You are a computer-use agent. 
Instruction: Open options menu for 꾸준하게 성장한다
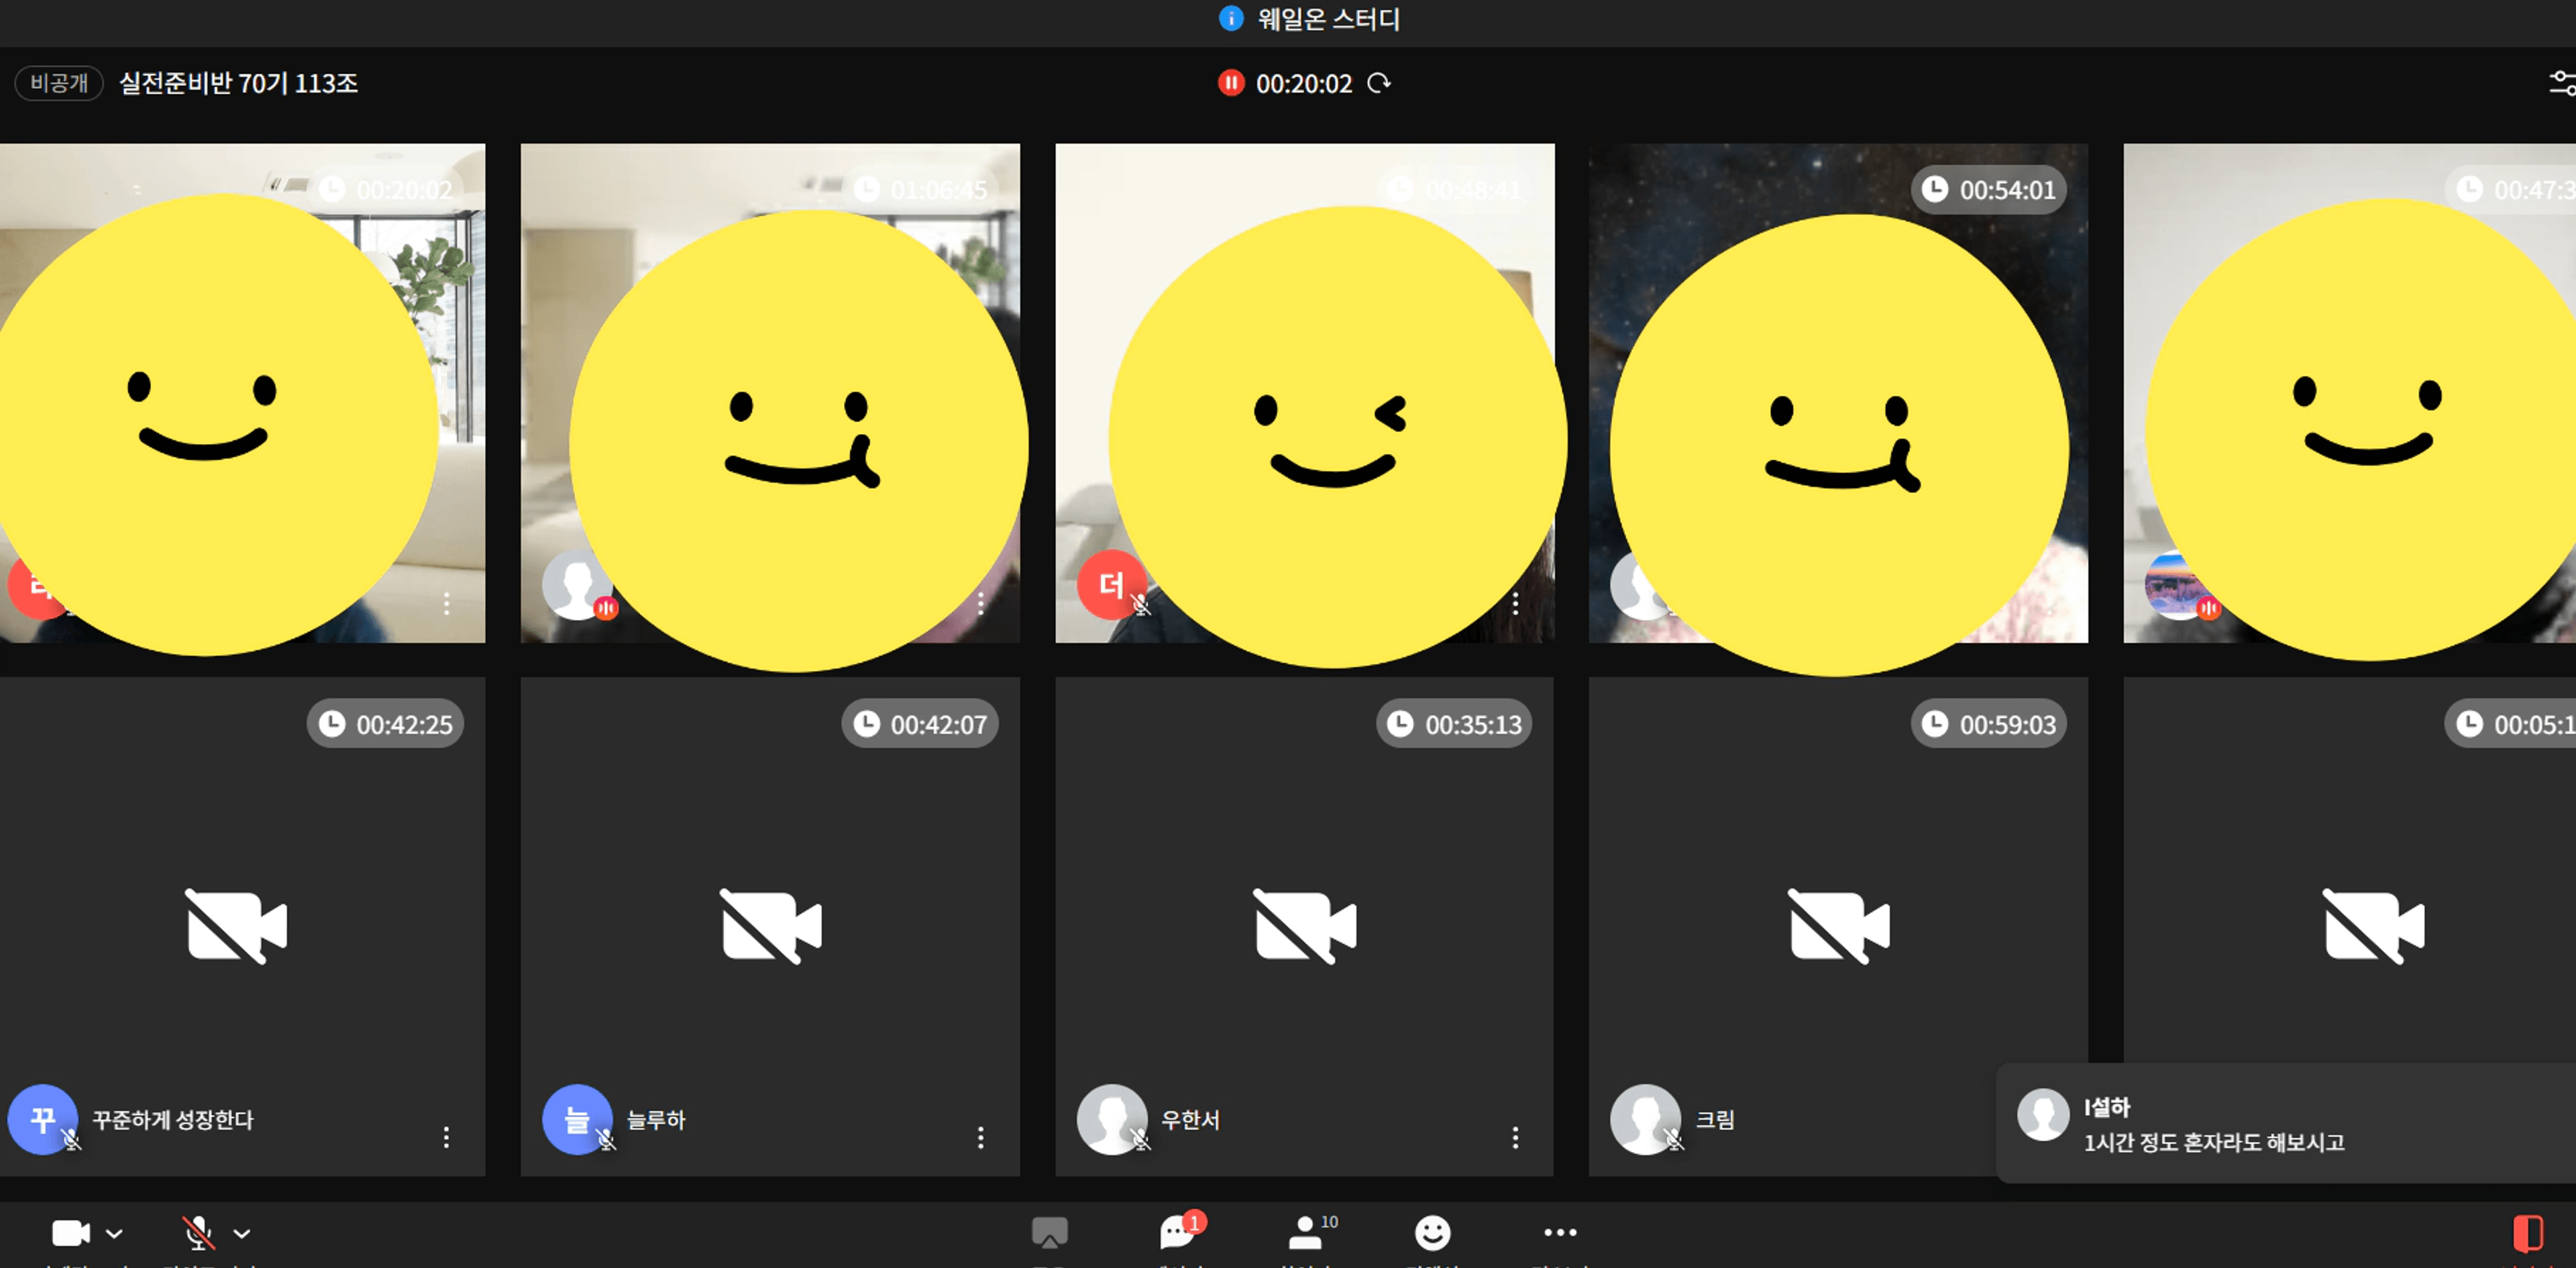[446, 1137]
